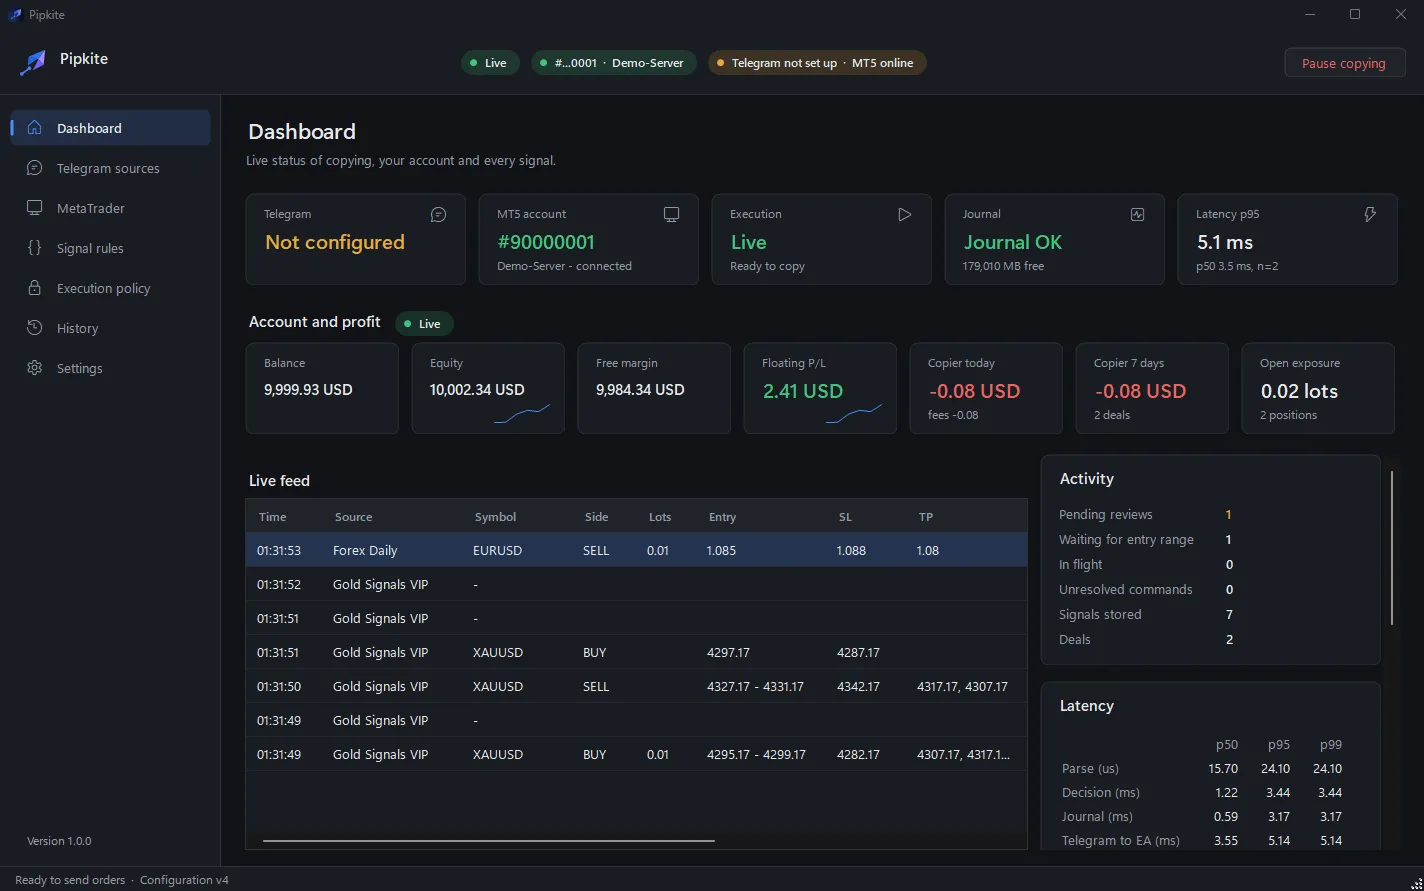Click the Signal rules braces icon
The width and height of the screenshot is (1424, 891).
[35, 248]
